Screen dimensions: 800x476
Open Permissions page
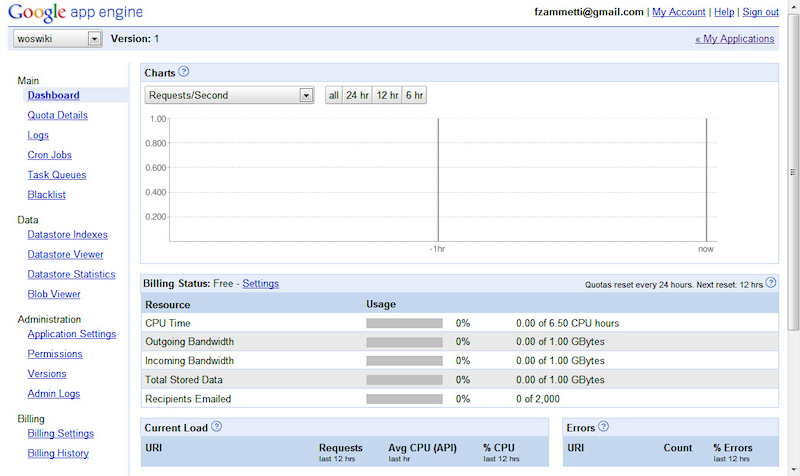[55, 354]
